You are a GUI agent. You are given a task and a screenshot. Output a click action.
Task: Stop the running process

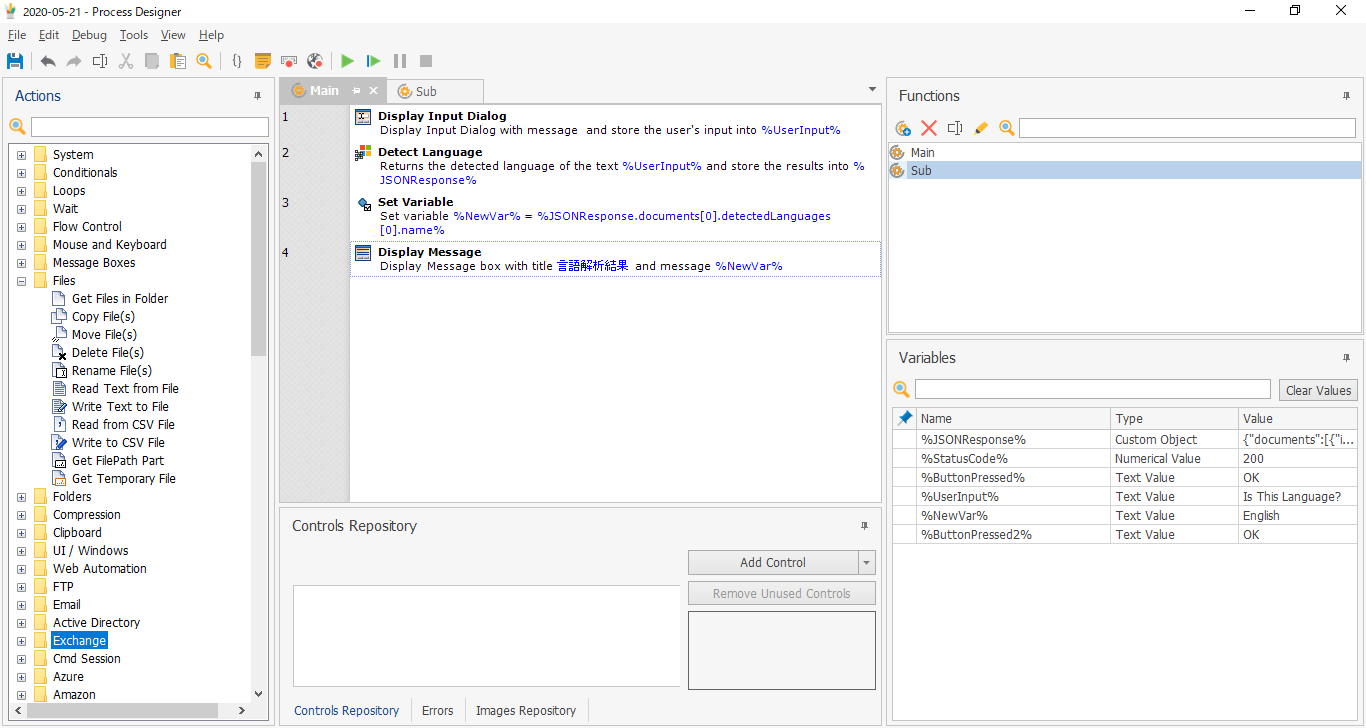coord(426,61)
